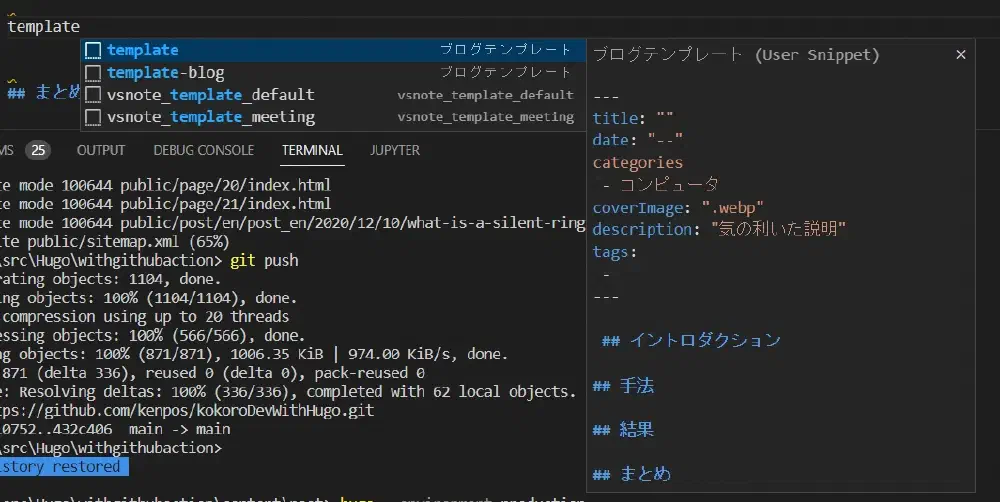Click 'coverImage: ".webp"' in preview
Image resolution: width=1000 pixels, height=502 pixels.
pos(677,208)
